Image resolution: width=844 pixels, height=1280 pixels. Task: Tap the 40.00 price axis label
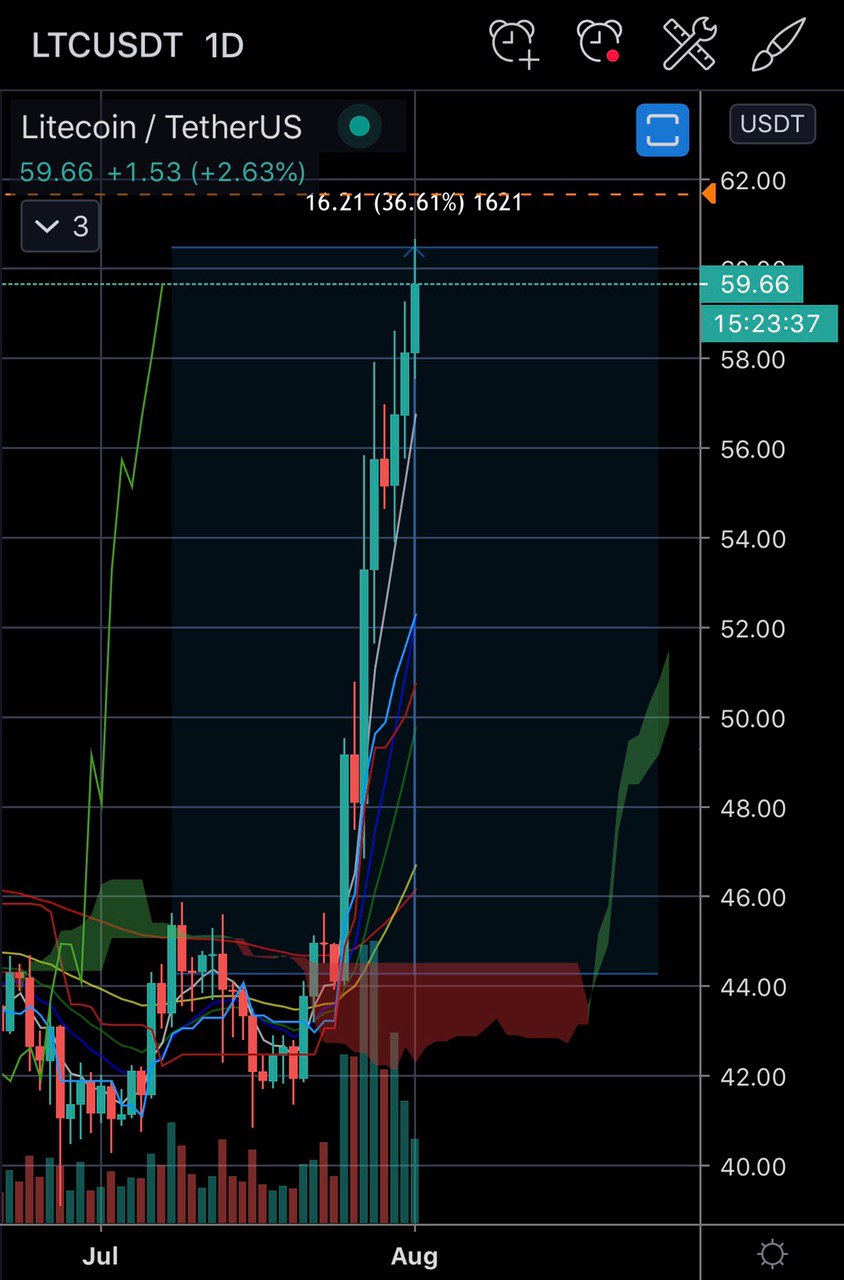tap(753, 1166)
